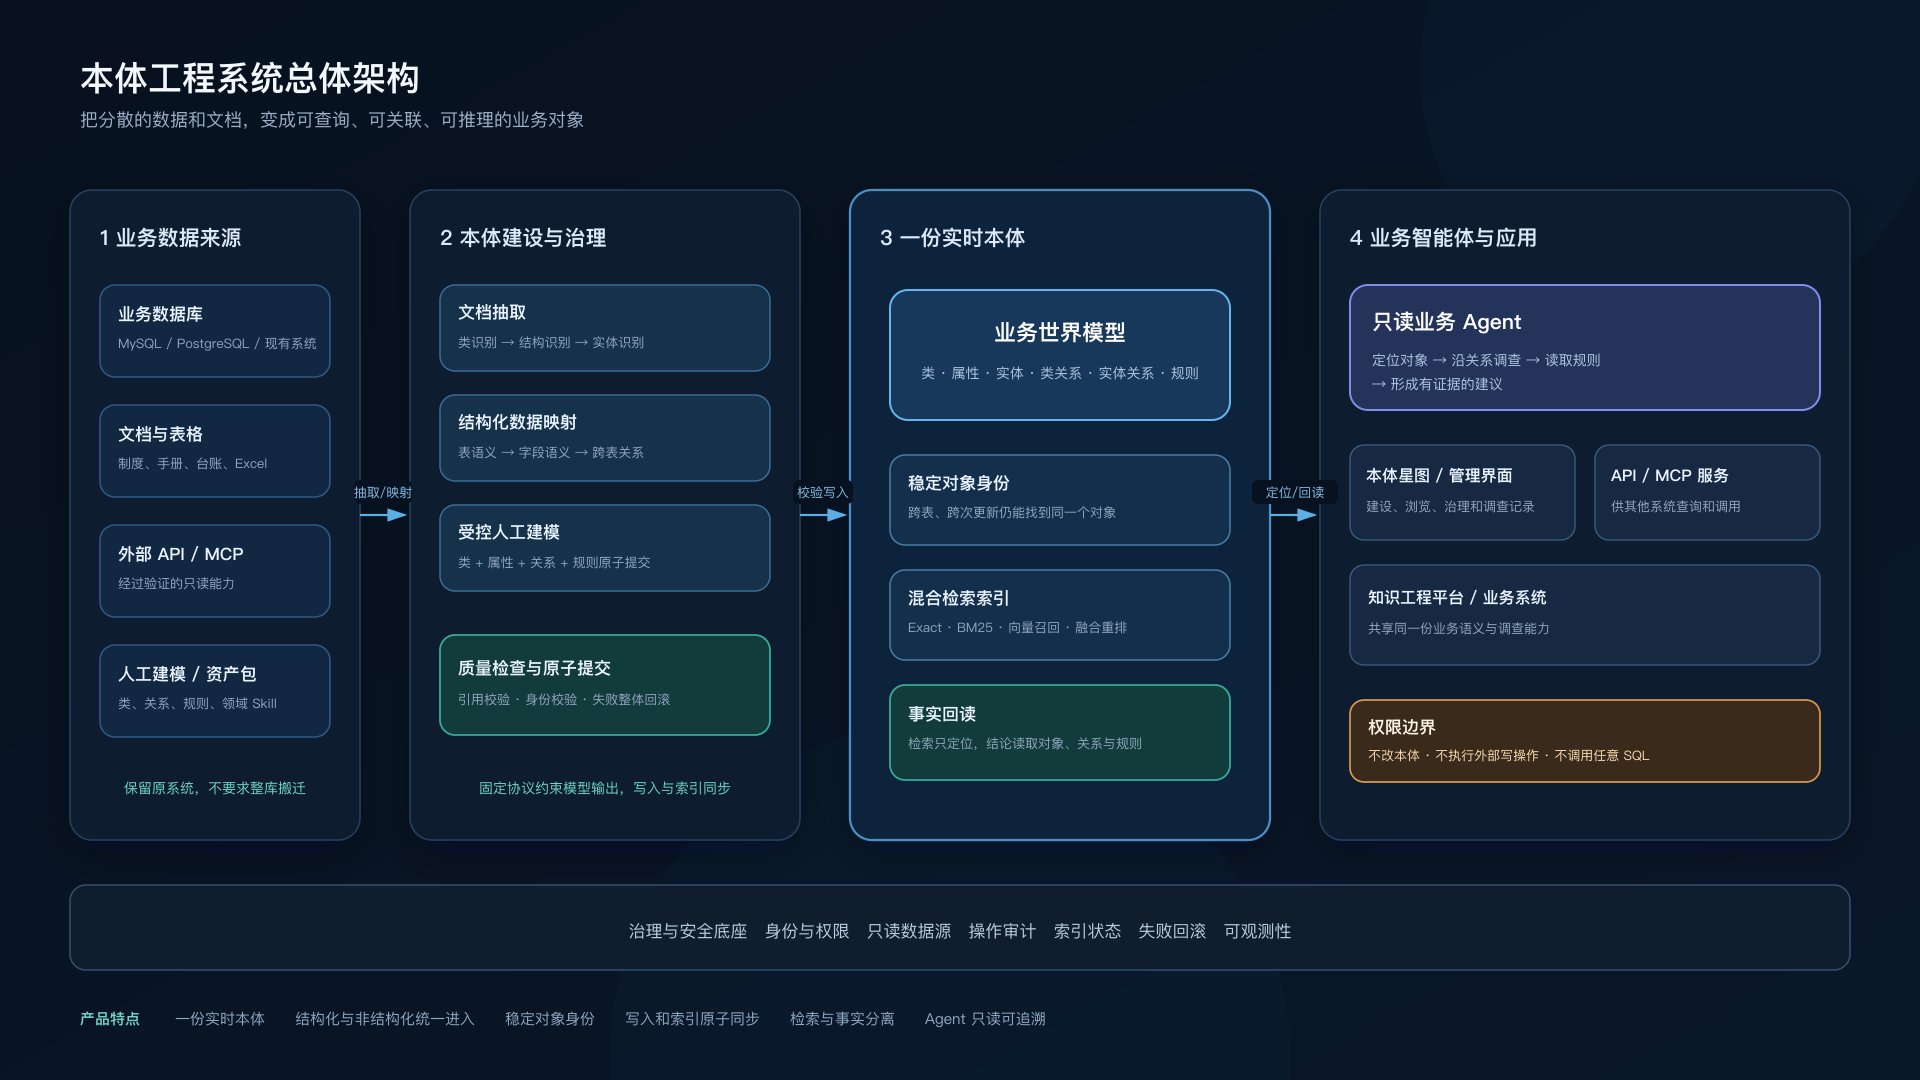Click the 文档抽取 card

coord(605,328)
